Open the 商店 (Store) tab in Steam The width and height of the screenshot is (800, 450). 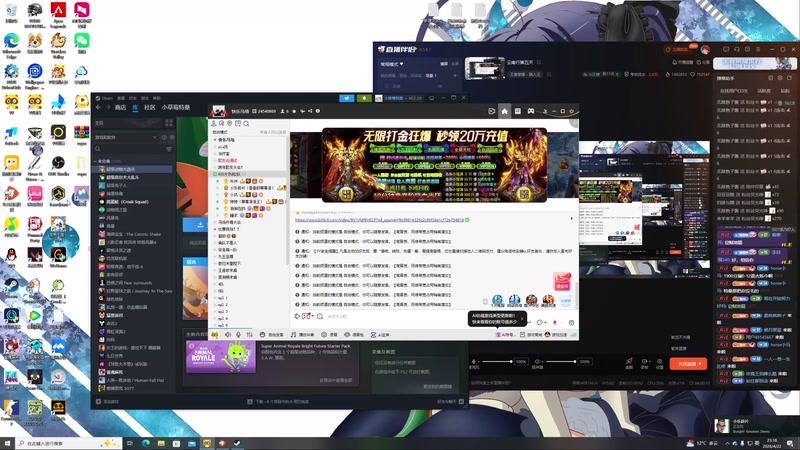120,107
